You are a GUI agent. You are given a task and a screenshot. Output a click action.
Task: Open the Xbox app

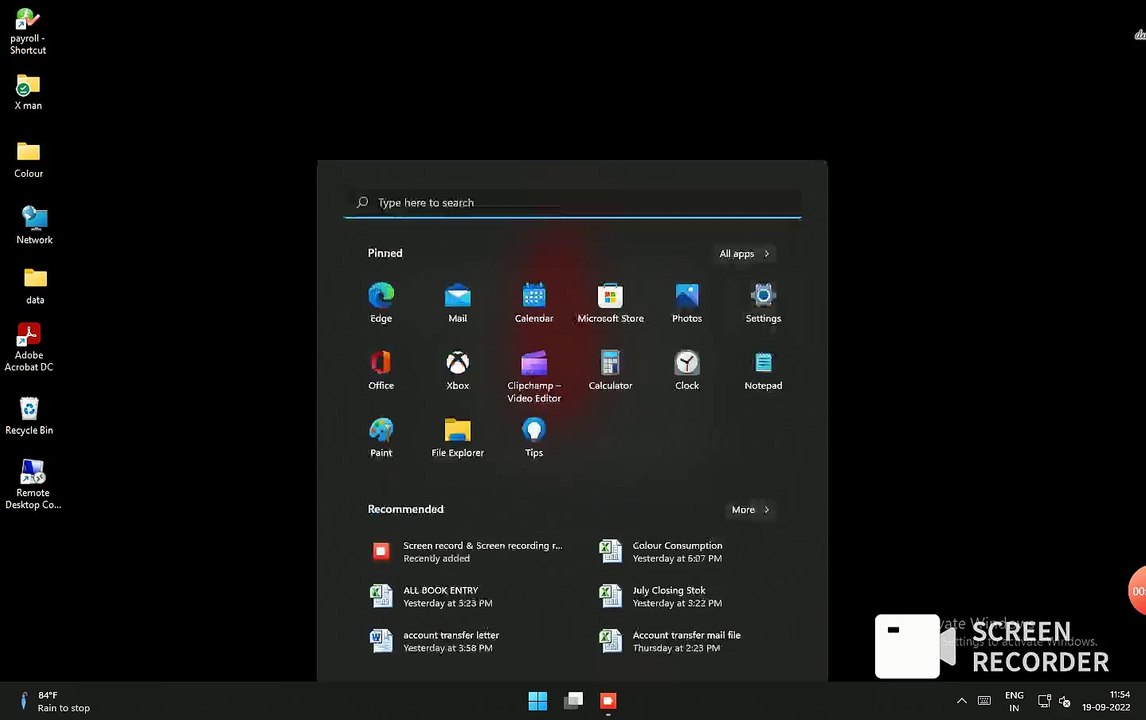[458, 370]
